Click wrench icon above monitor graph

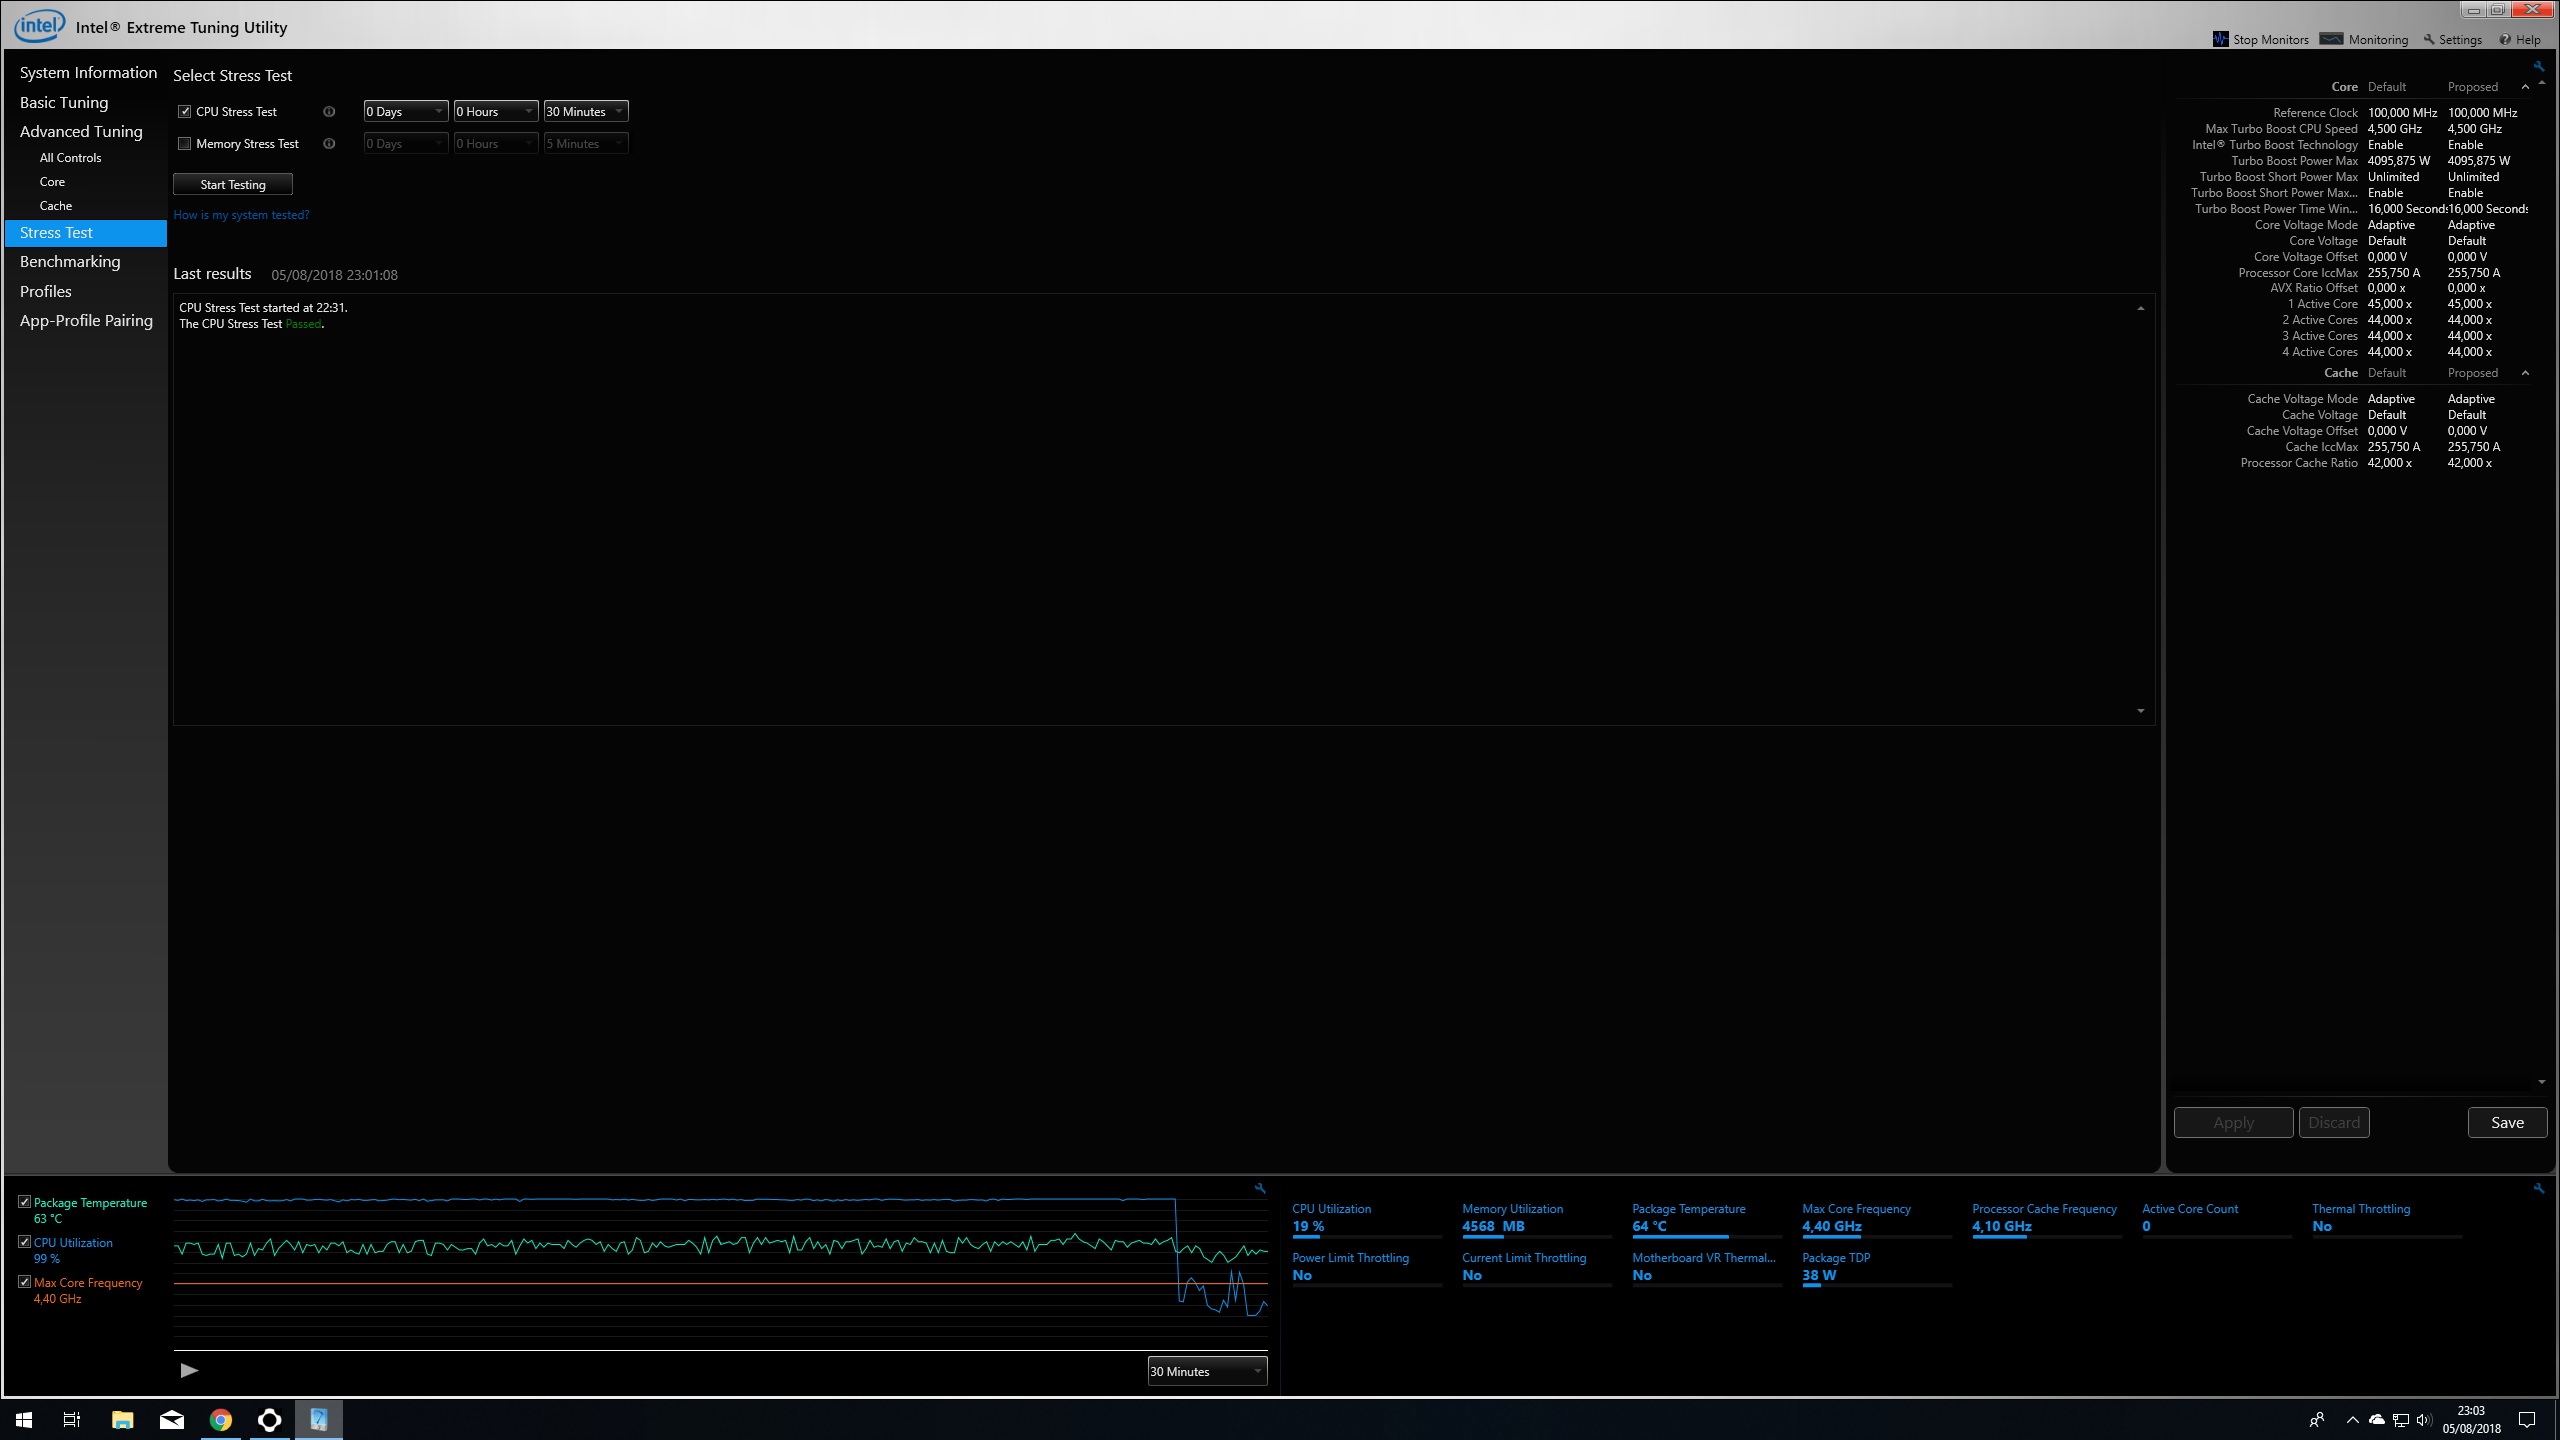(x=1260, y=1188)
